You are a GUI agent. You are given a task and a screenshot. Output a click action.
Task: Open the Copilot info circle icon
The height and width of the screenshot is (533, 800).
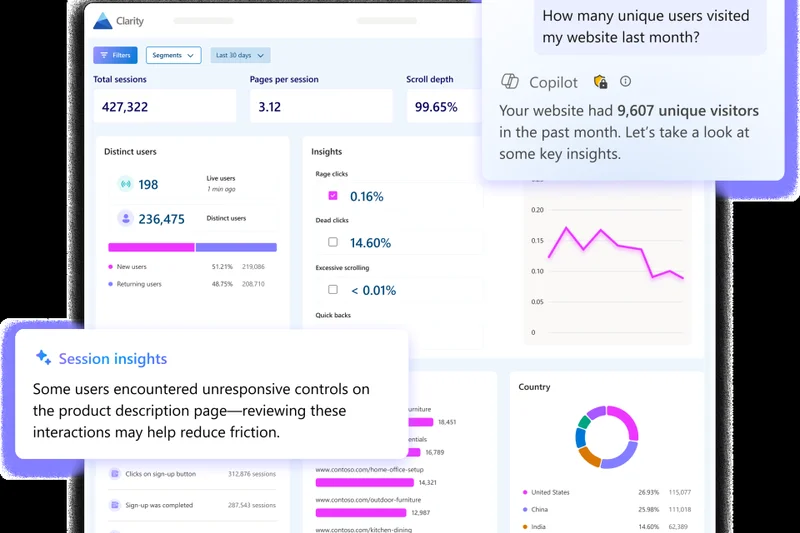(x=626, y=81)
